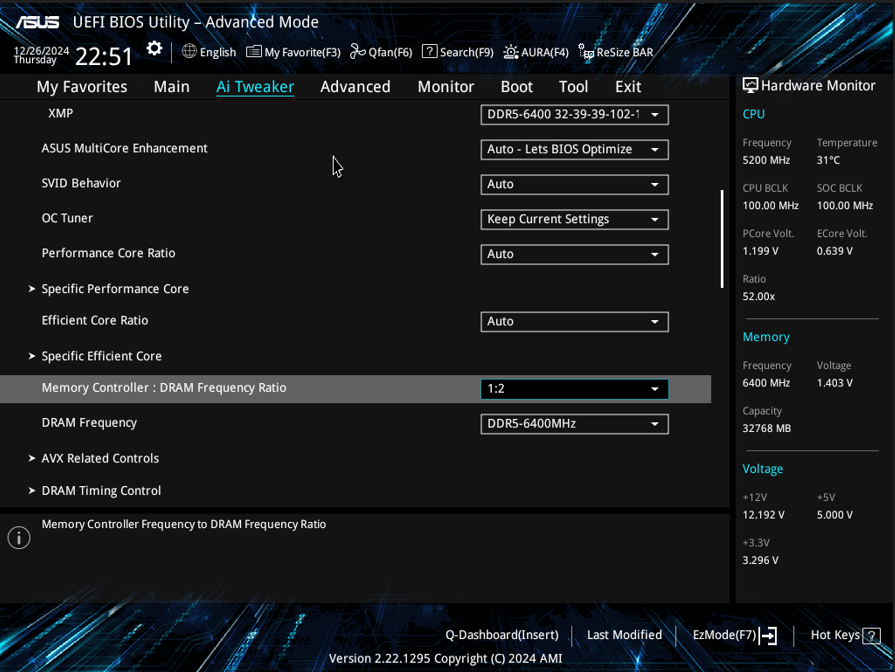Click the 22:51 clock display
This screenshot has width=895, height=672.
point(103,57)
